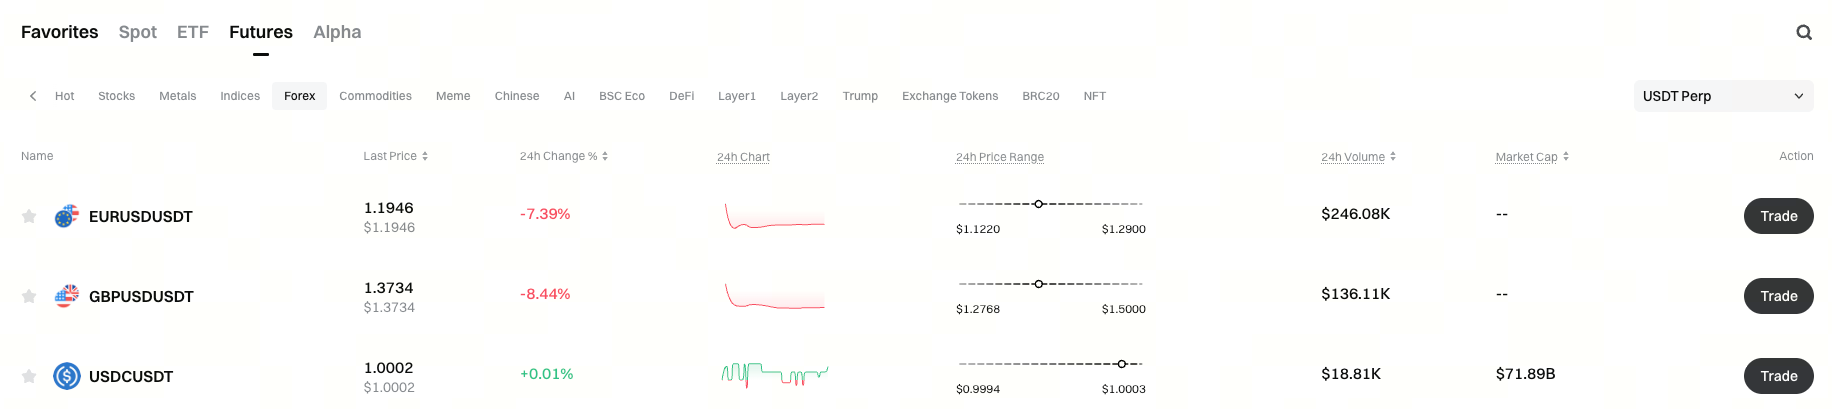Open the Alpha tab
This screenshot has height=409, width=1832.
point(337,32)
